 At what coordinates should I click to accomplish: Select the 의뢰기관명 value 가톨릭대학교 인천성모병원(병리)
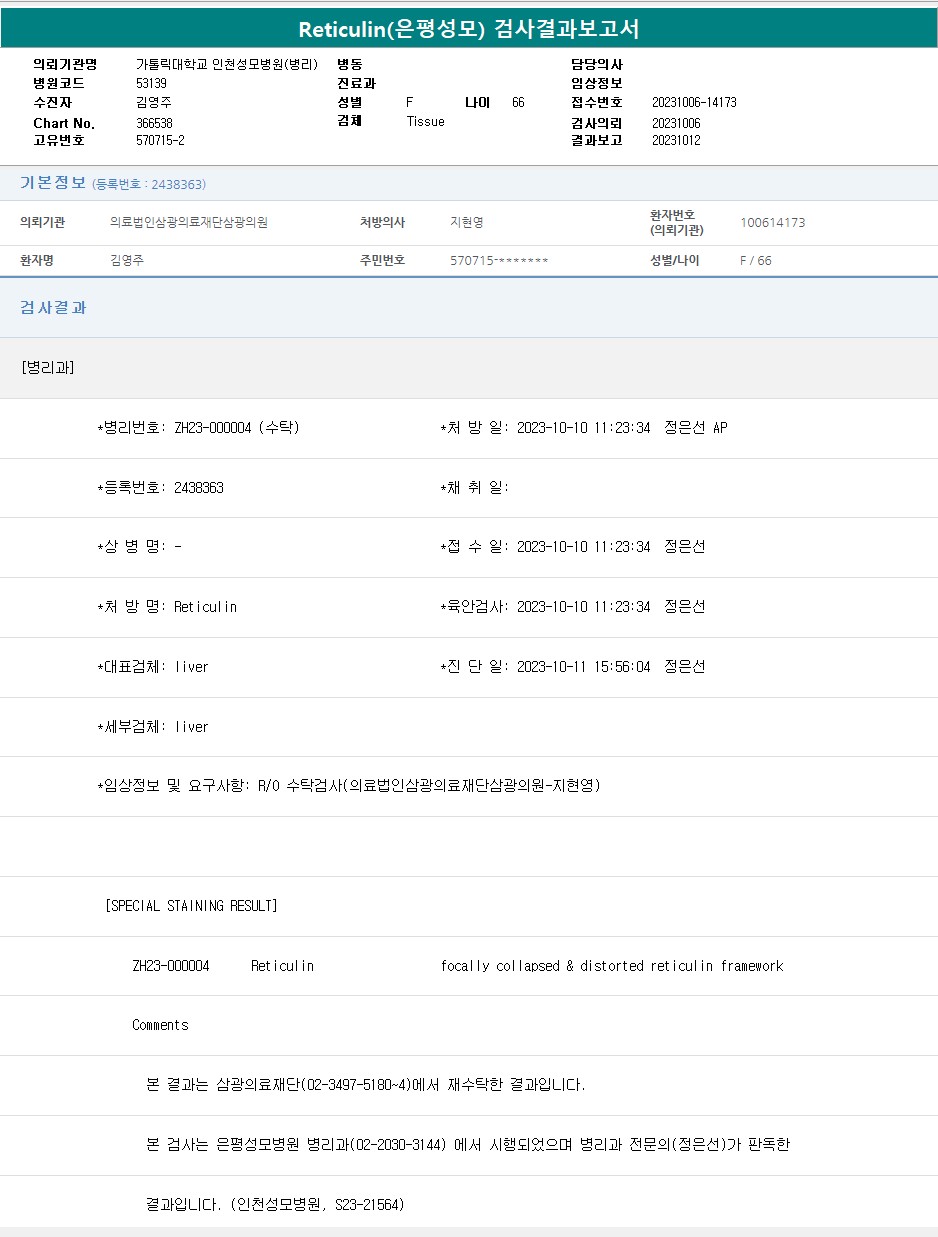tap(227, 64)
